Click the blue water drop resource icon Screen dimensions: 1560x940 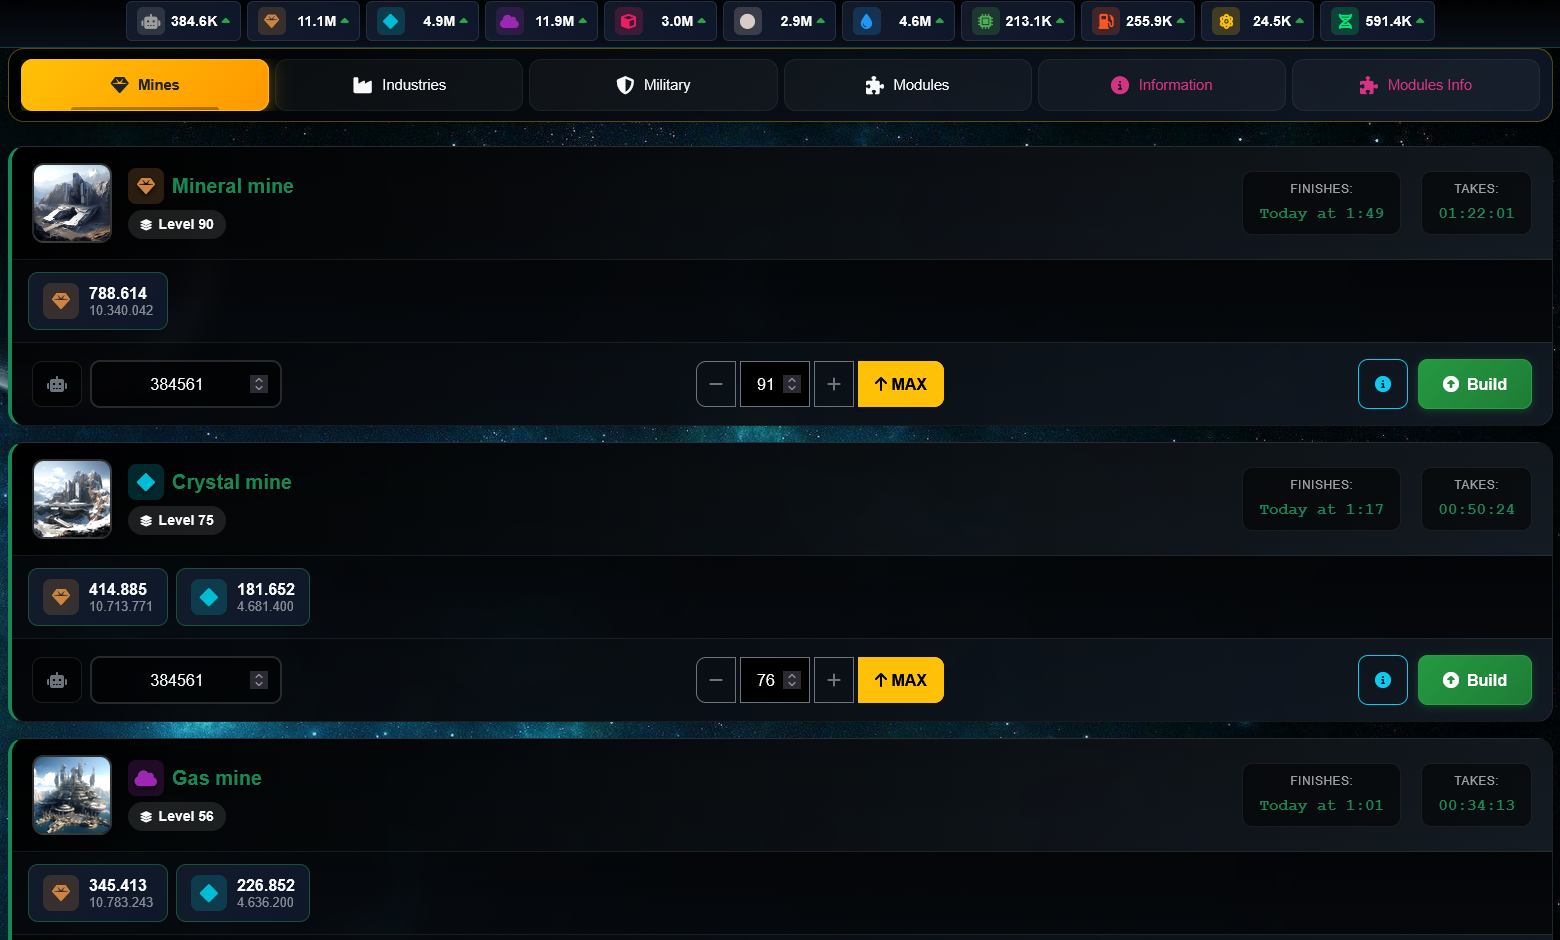tap(866, 21)
